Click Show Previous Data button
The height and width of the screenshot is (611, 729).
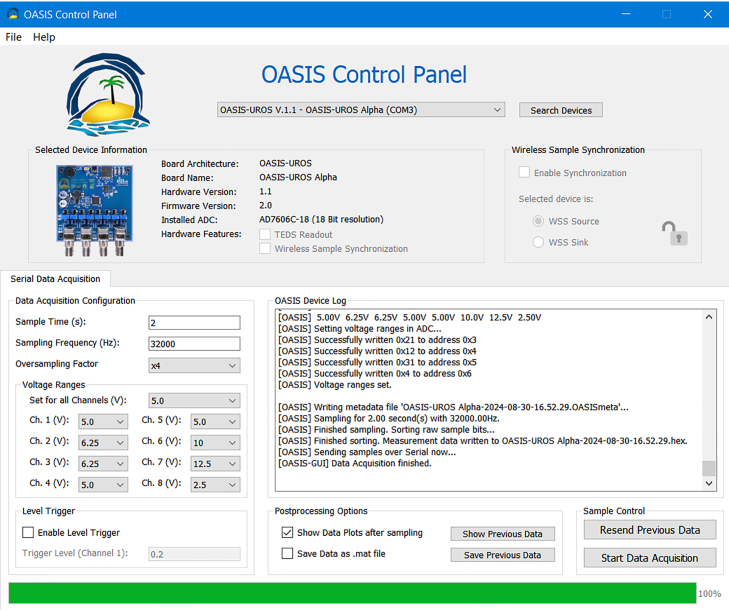tap(502, 534)
